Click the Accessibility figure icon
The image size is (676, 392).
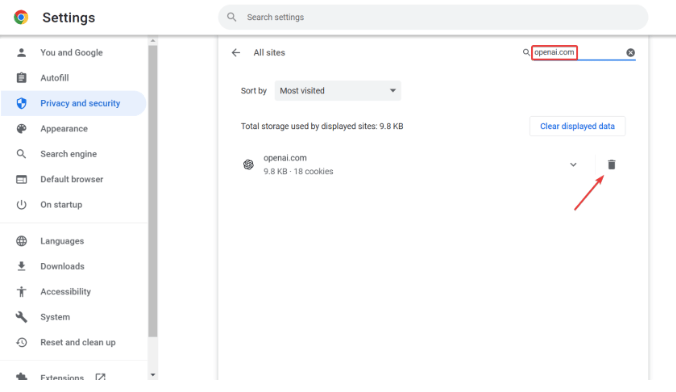pyautogui.click(x=21, y=292)
